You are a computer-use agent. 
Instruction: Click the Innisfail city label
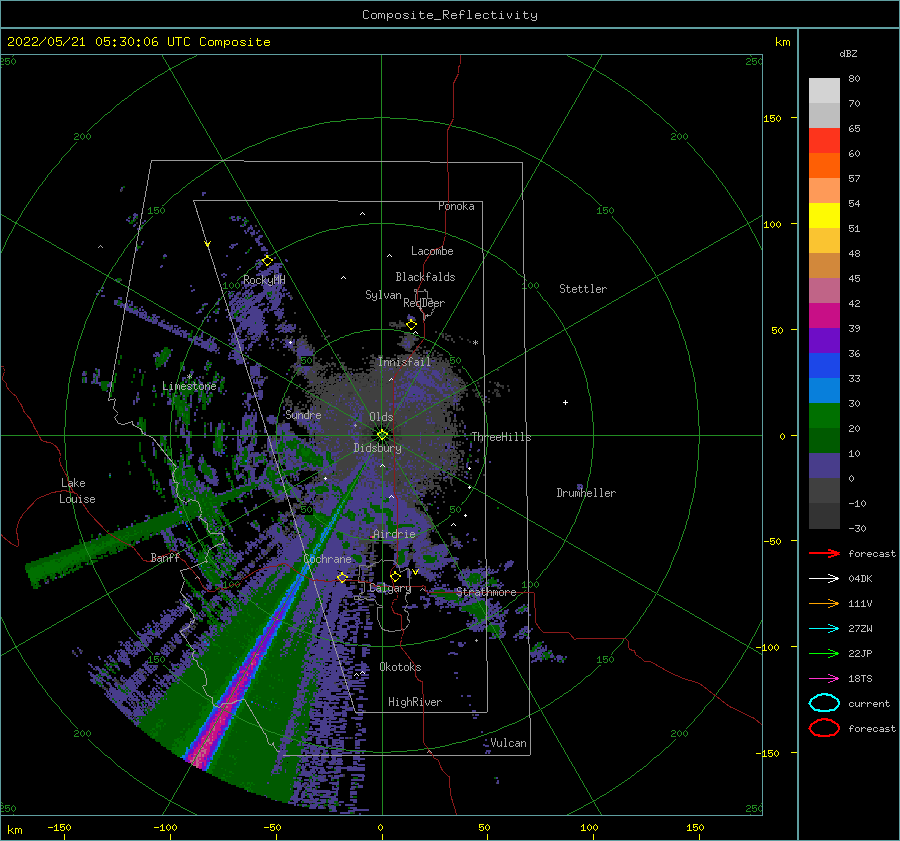(x=404, y=362)
